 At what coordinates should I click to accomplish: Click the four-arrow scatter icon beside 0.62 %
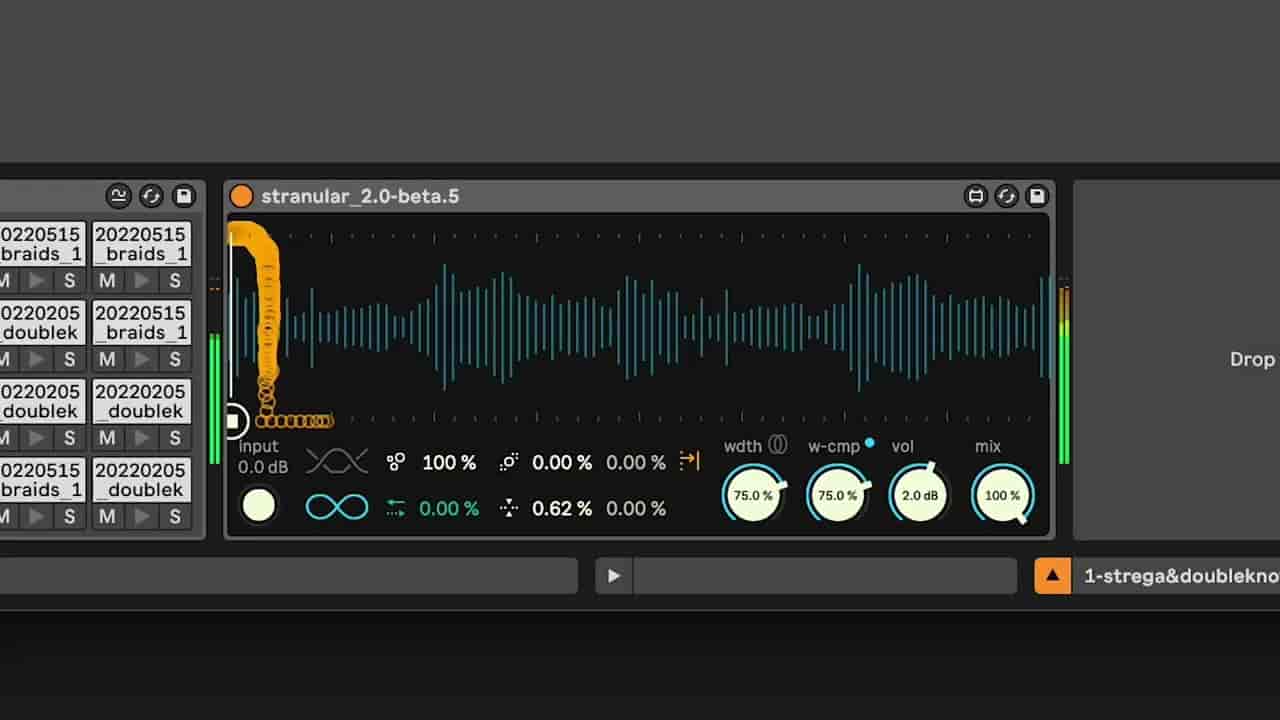pyautogui.click(x=509, y=509)
